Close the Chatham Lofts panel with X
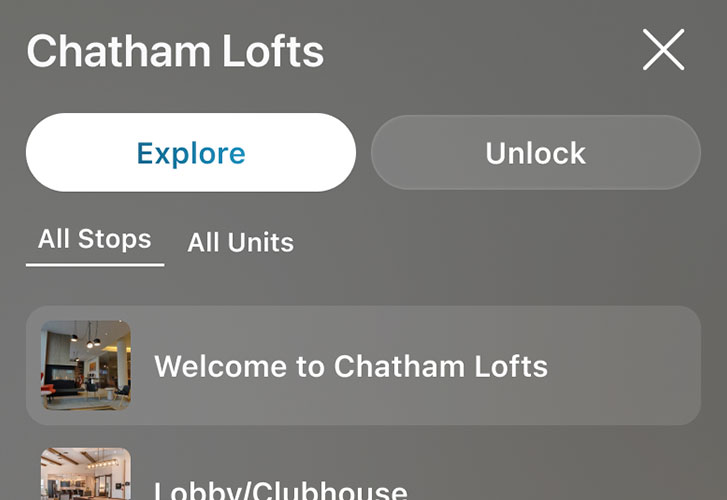727x500 pixels. pyautogui.click(x=663, y=50)
